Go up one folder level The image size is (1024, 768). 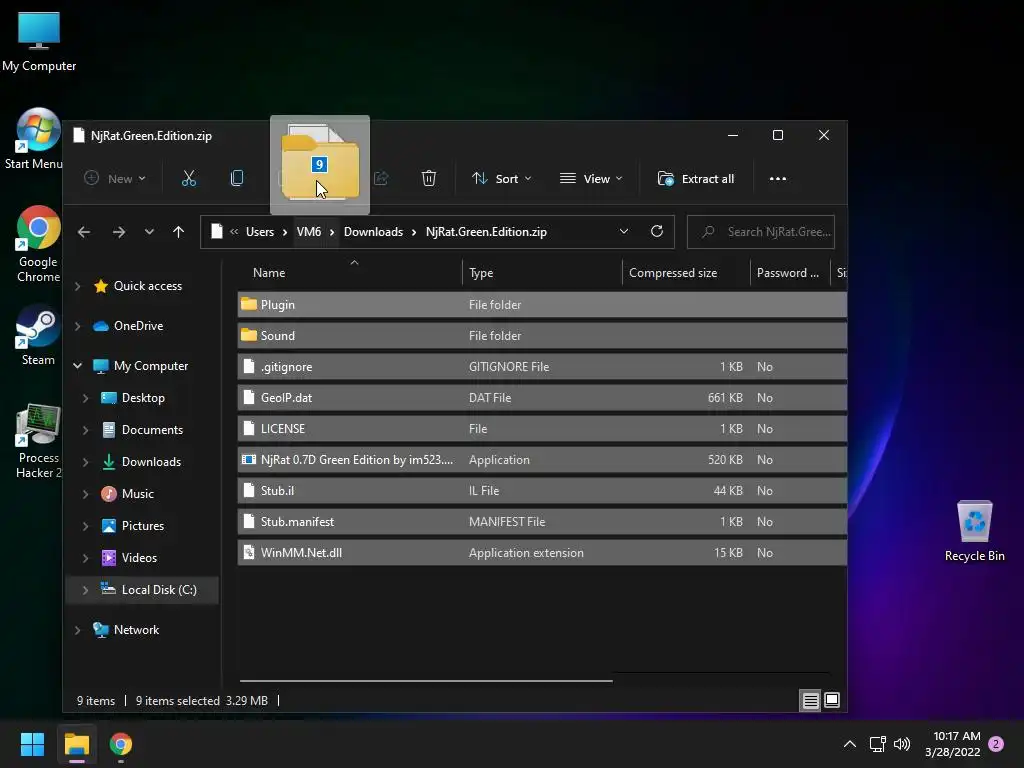(178, 232)
